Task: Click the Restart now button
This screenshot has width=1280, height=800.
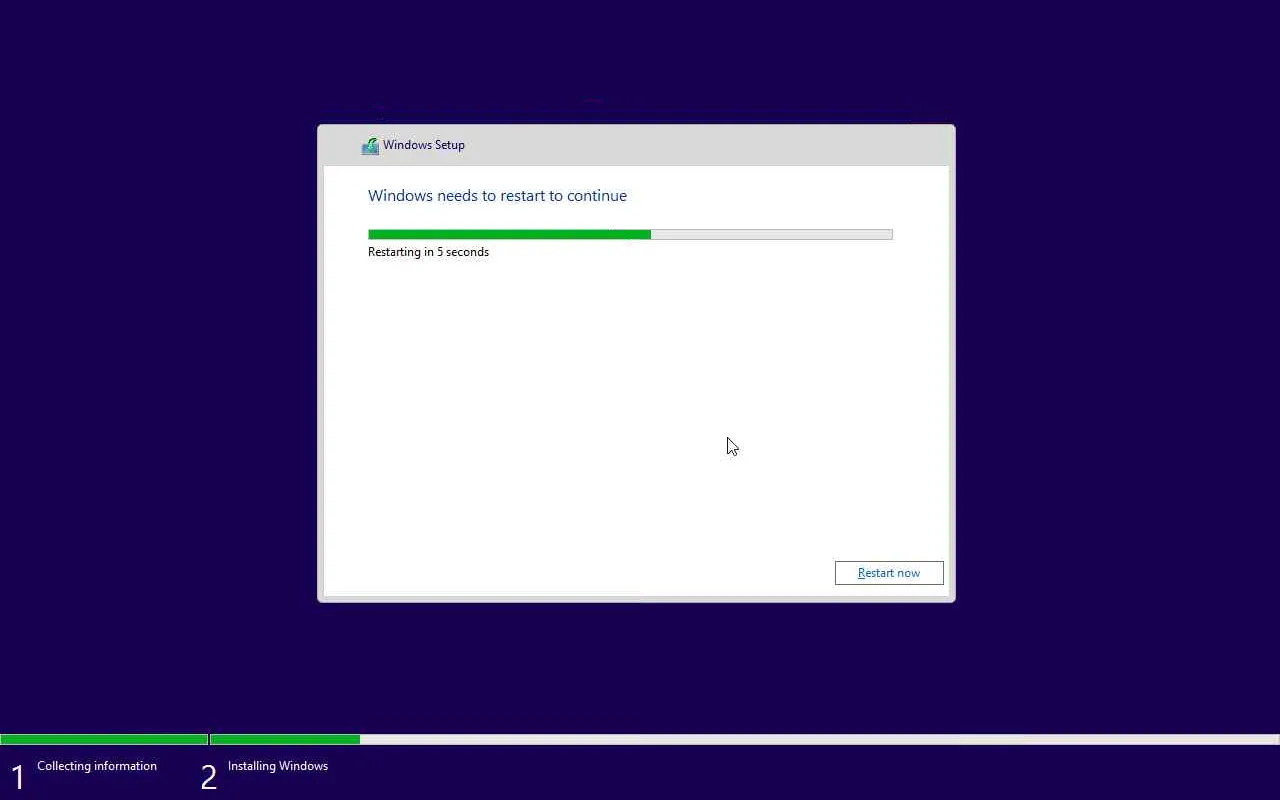Action: [889, 573]
